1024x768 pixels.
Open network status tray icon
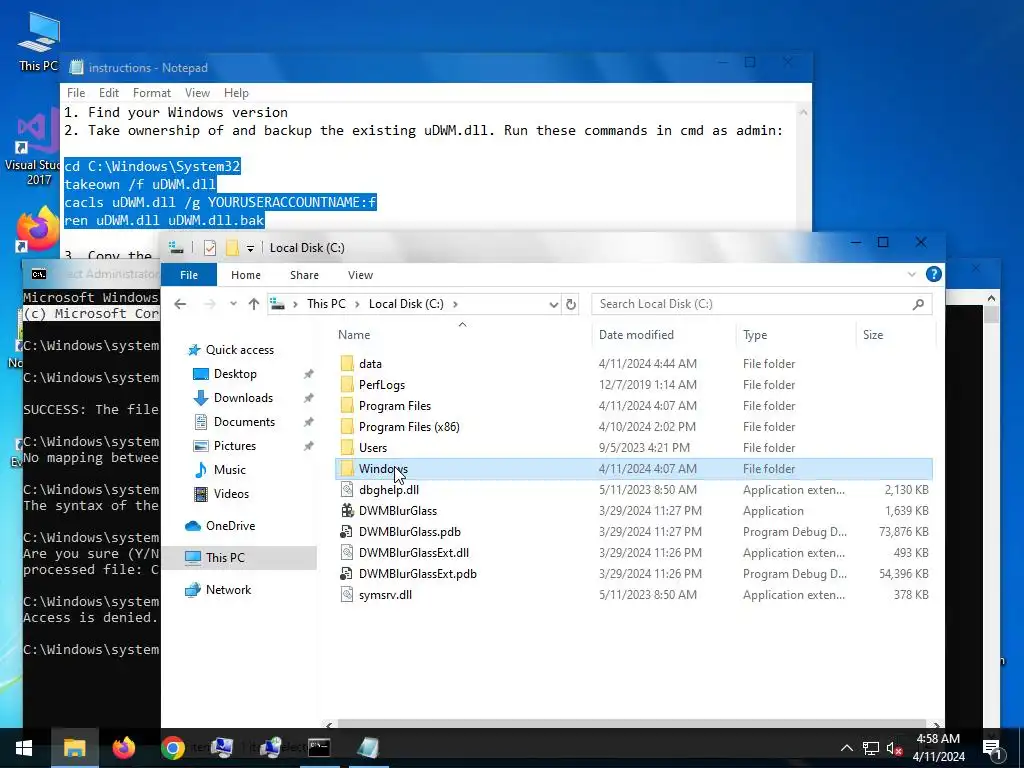pos(871,748)
